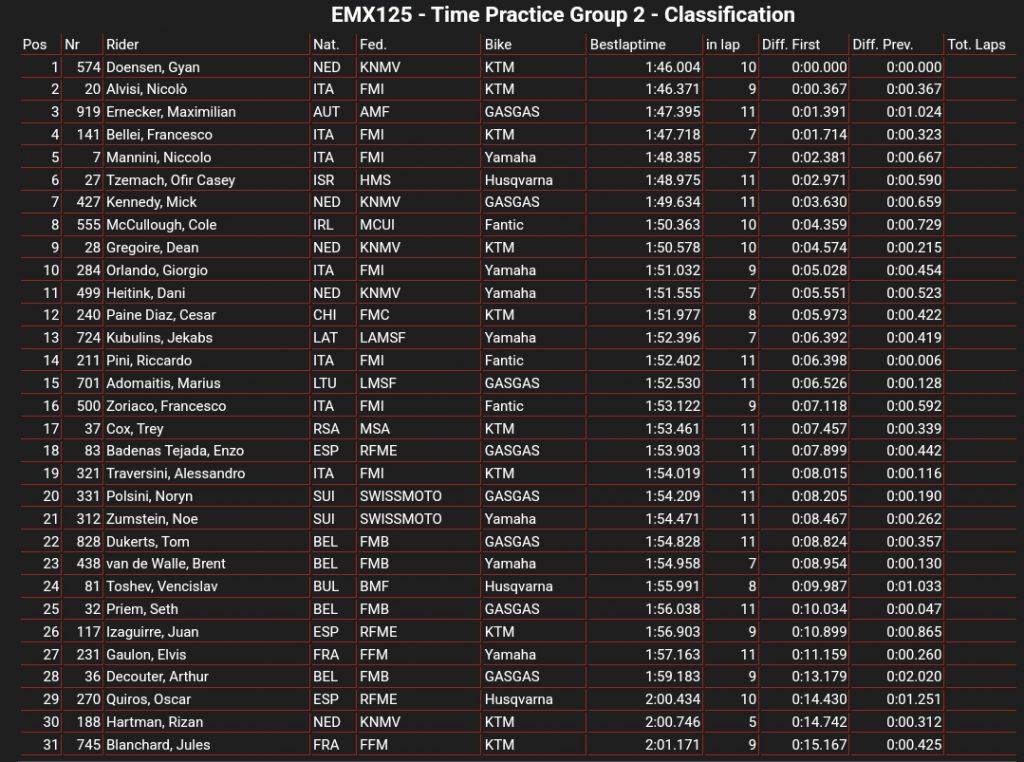Click the EMX125 Time Practice classification title
This screenshot has height=762, width=1024.
click(x=563, y=15)
